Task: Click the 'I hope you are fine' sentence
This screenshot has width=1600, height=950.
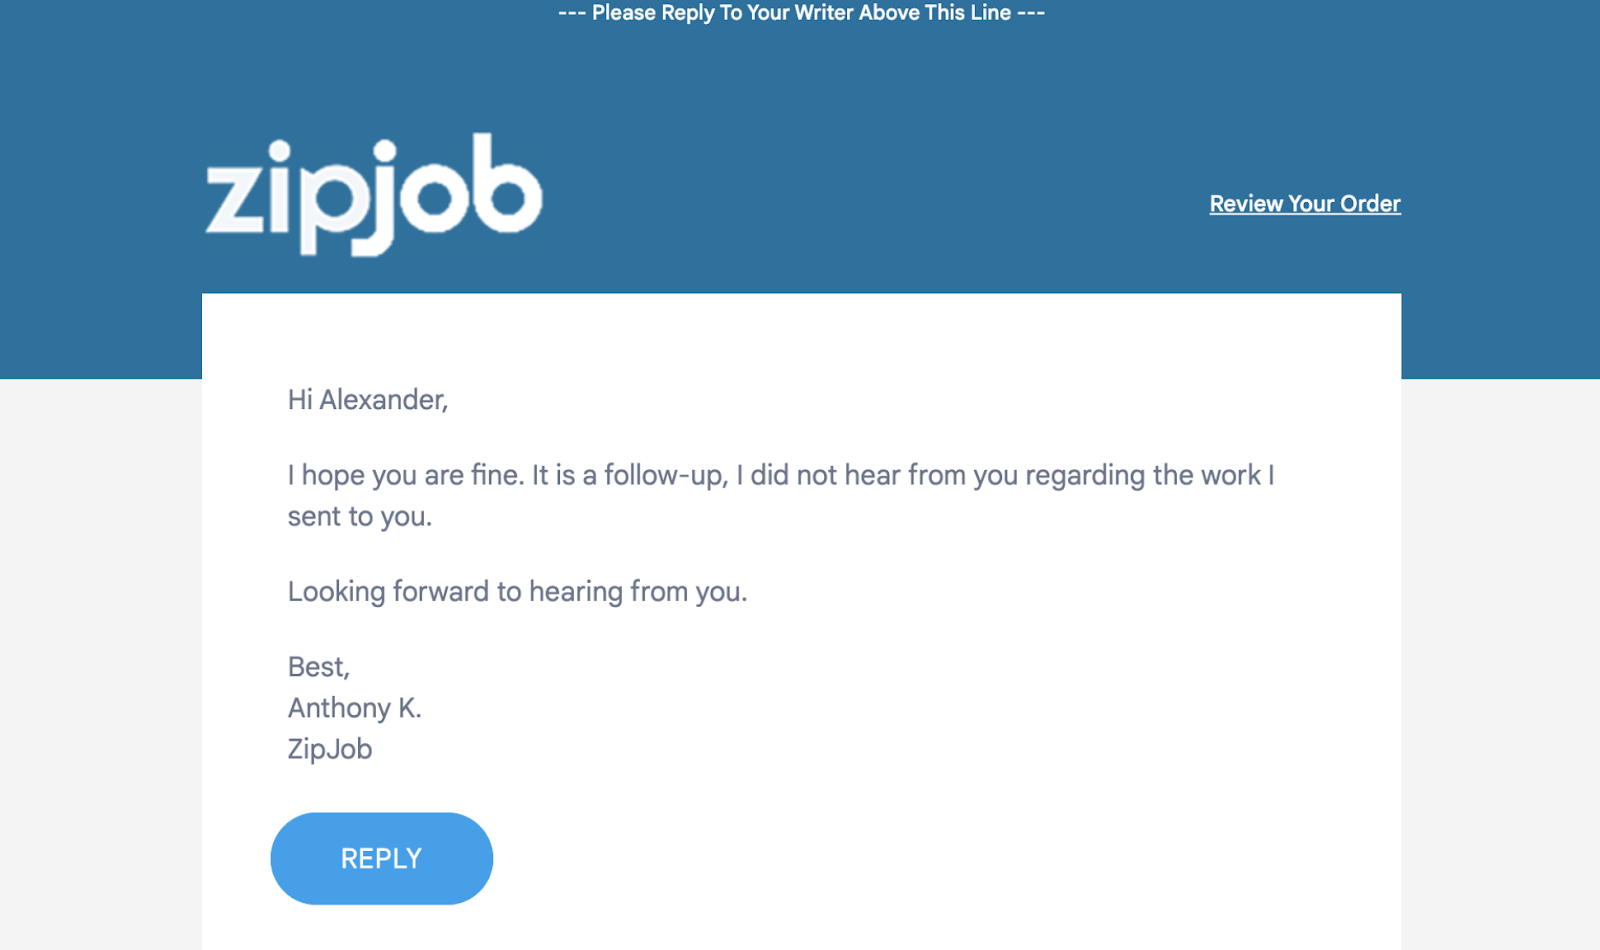Action: pos(406,475)
